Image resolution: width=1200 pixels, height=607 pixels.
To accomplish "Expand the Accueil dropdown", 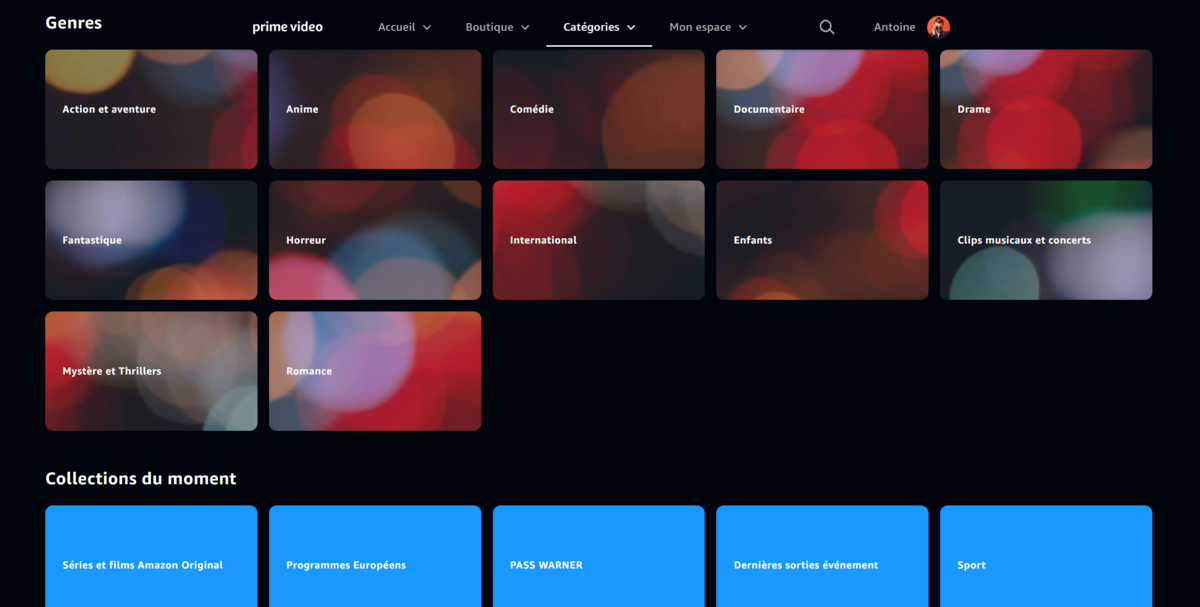I will point(405,27).
